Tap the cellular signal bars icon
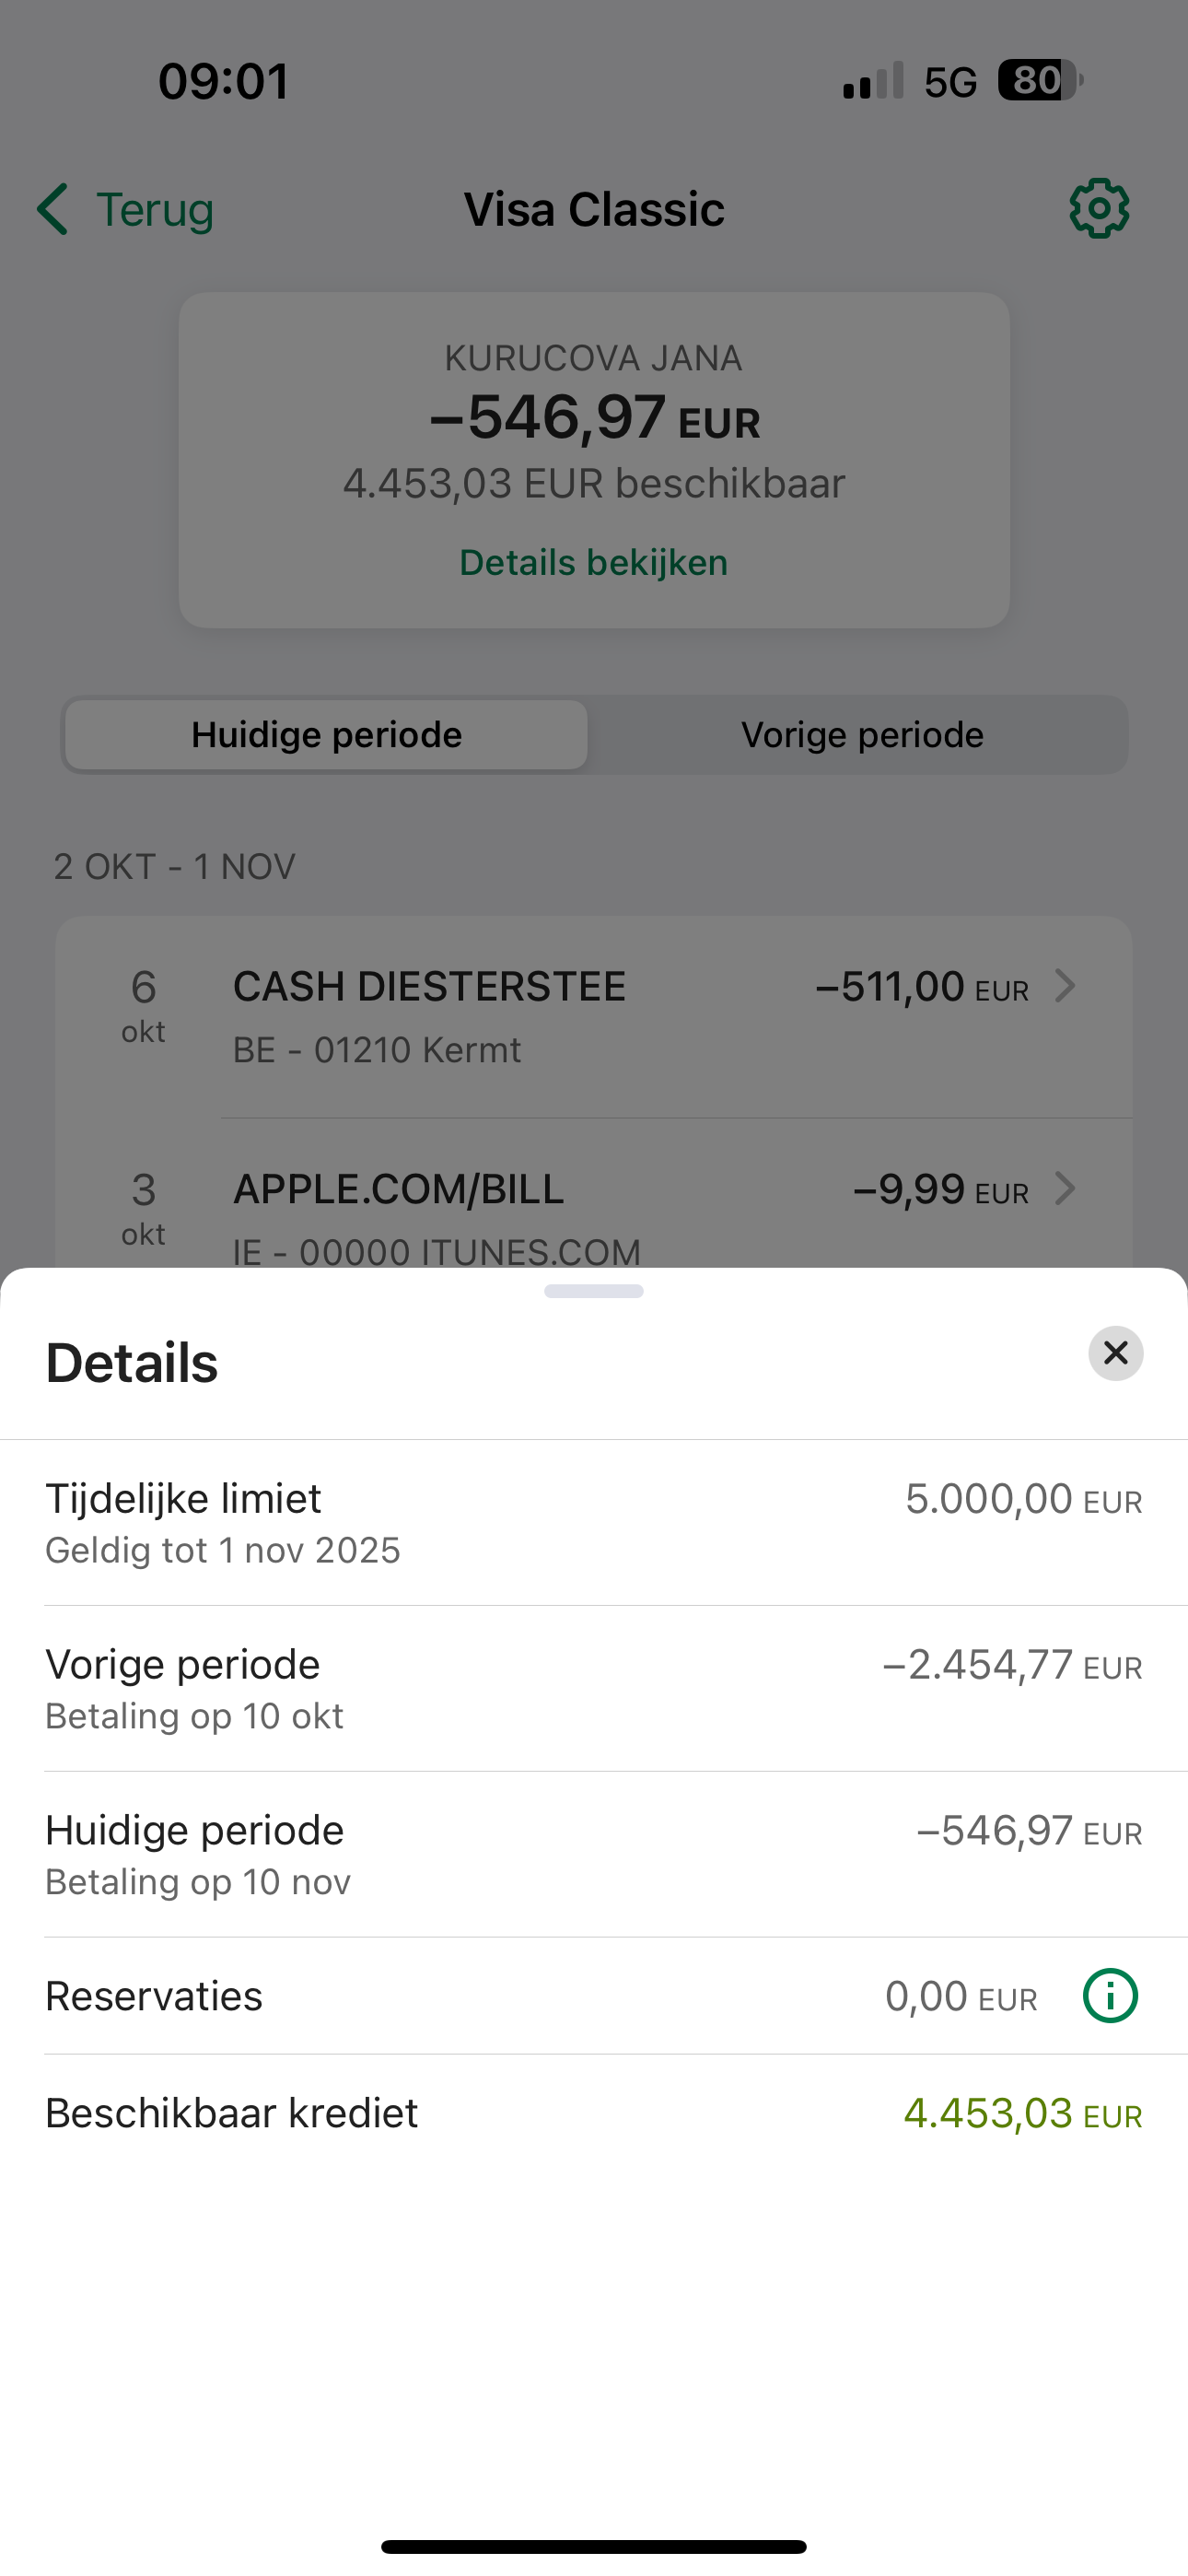Viewport: 1188px width, 2576px height. pyautogui.click(x=873, y=81)
